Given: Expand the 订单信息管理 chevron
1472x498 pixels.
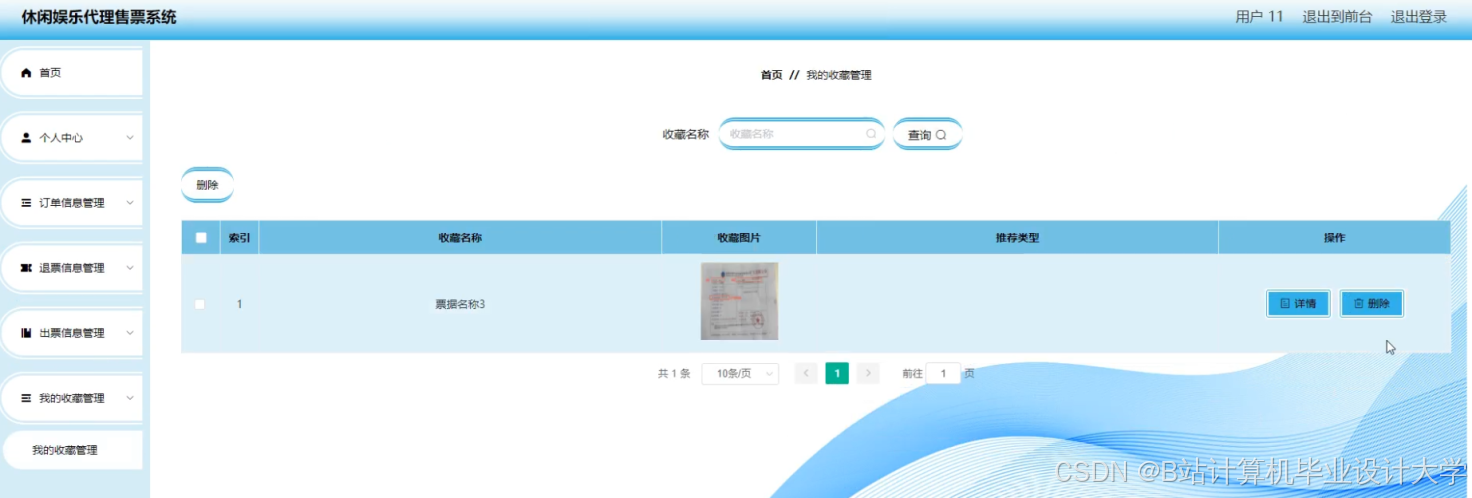Looking at the screenshot, I should [130, 203].
